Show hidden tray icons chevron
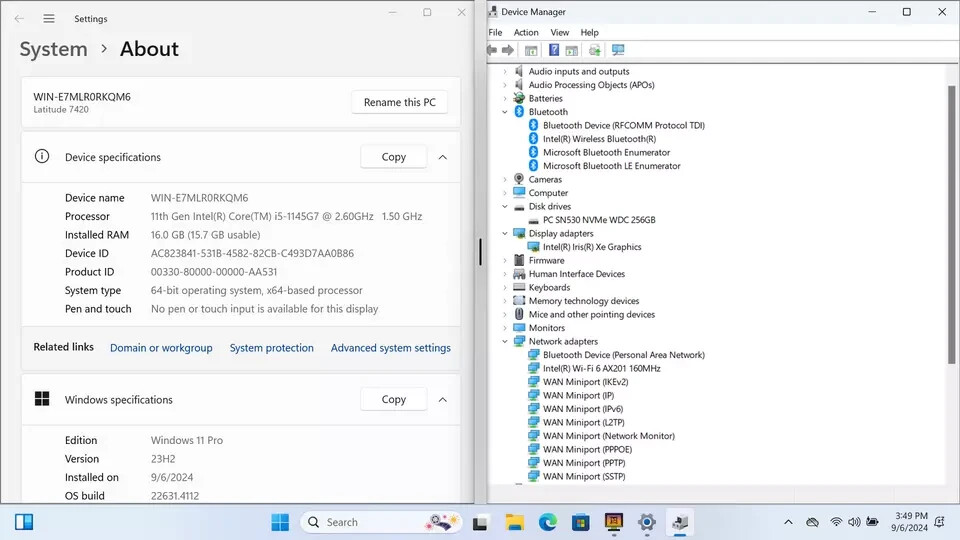 point(788,522)
